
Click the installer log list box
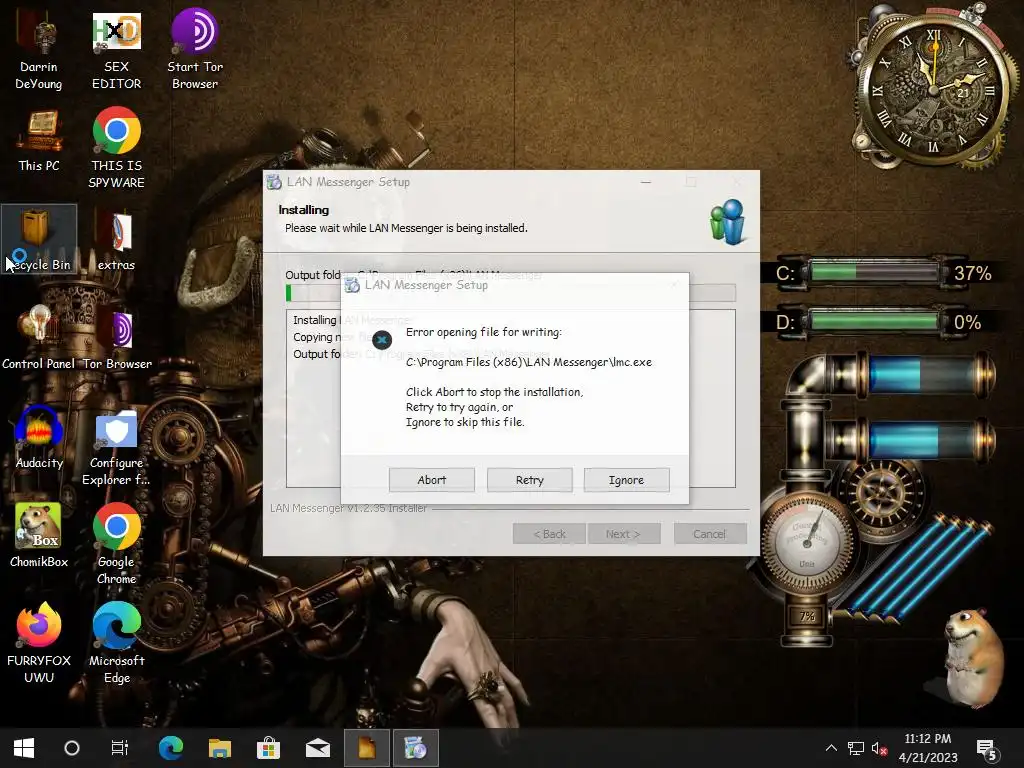point(511,398)
